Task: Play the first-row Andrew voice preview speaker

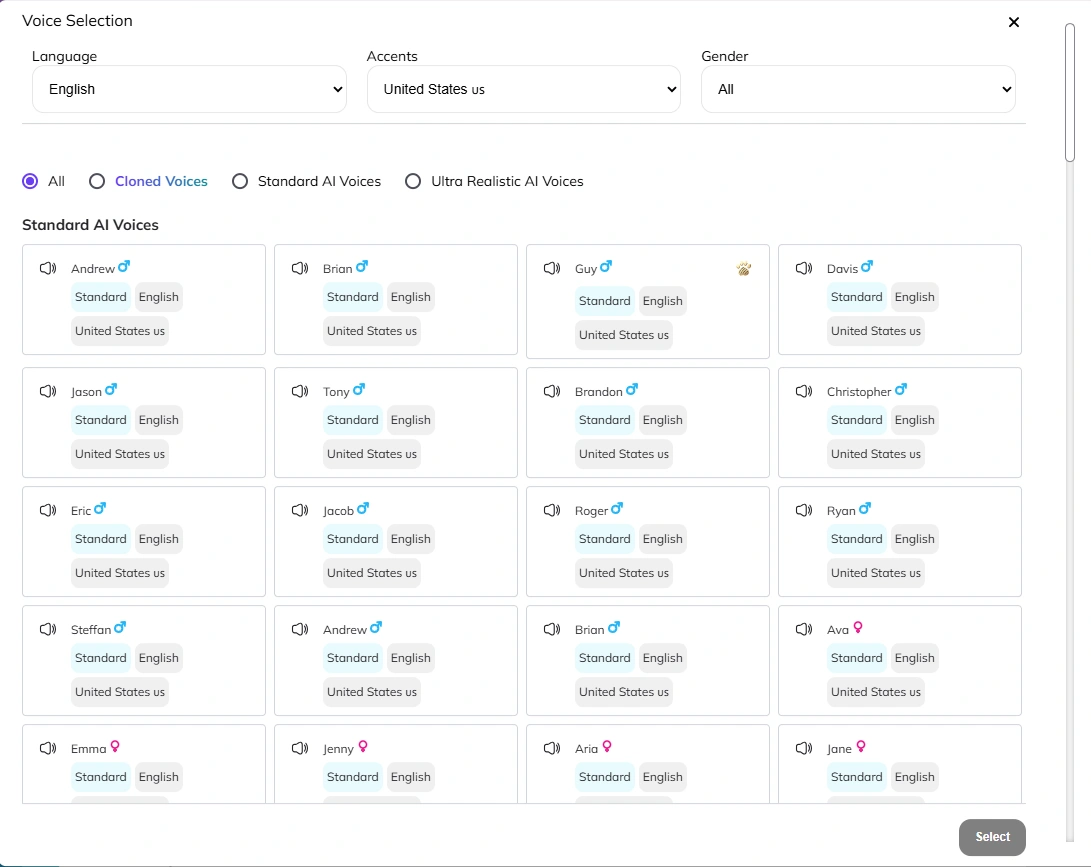Action: click(48, 269)
